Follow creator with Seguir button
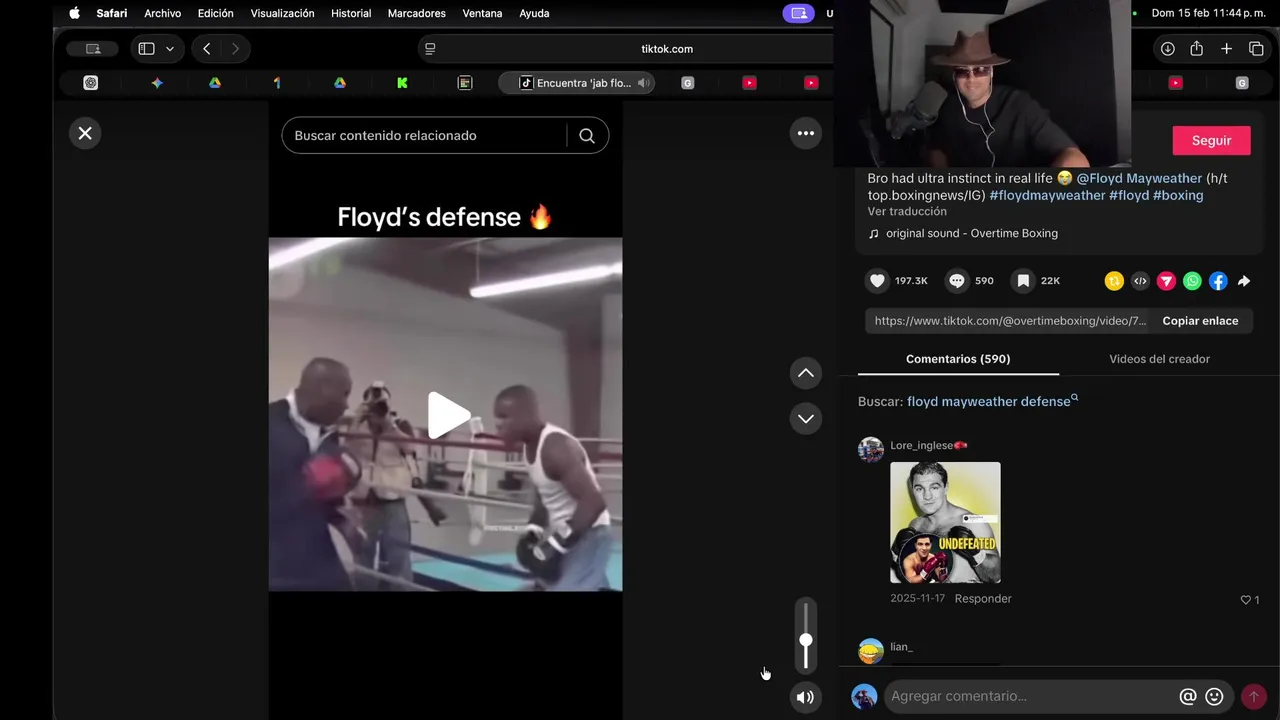The height and width of the screenshot is (720, 1280). point(1211,141)
